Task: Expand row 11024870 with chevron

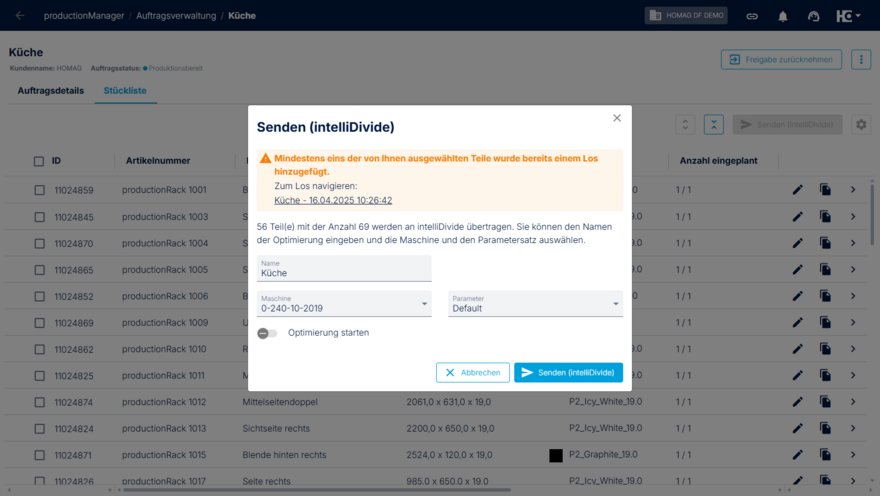Action: [x=853, y=243]
